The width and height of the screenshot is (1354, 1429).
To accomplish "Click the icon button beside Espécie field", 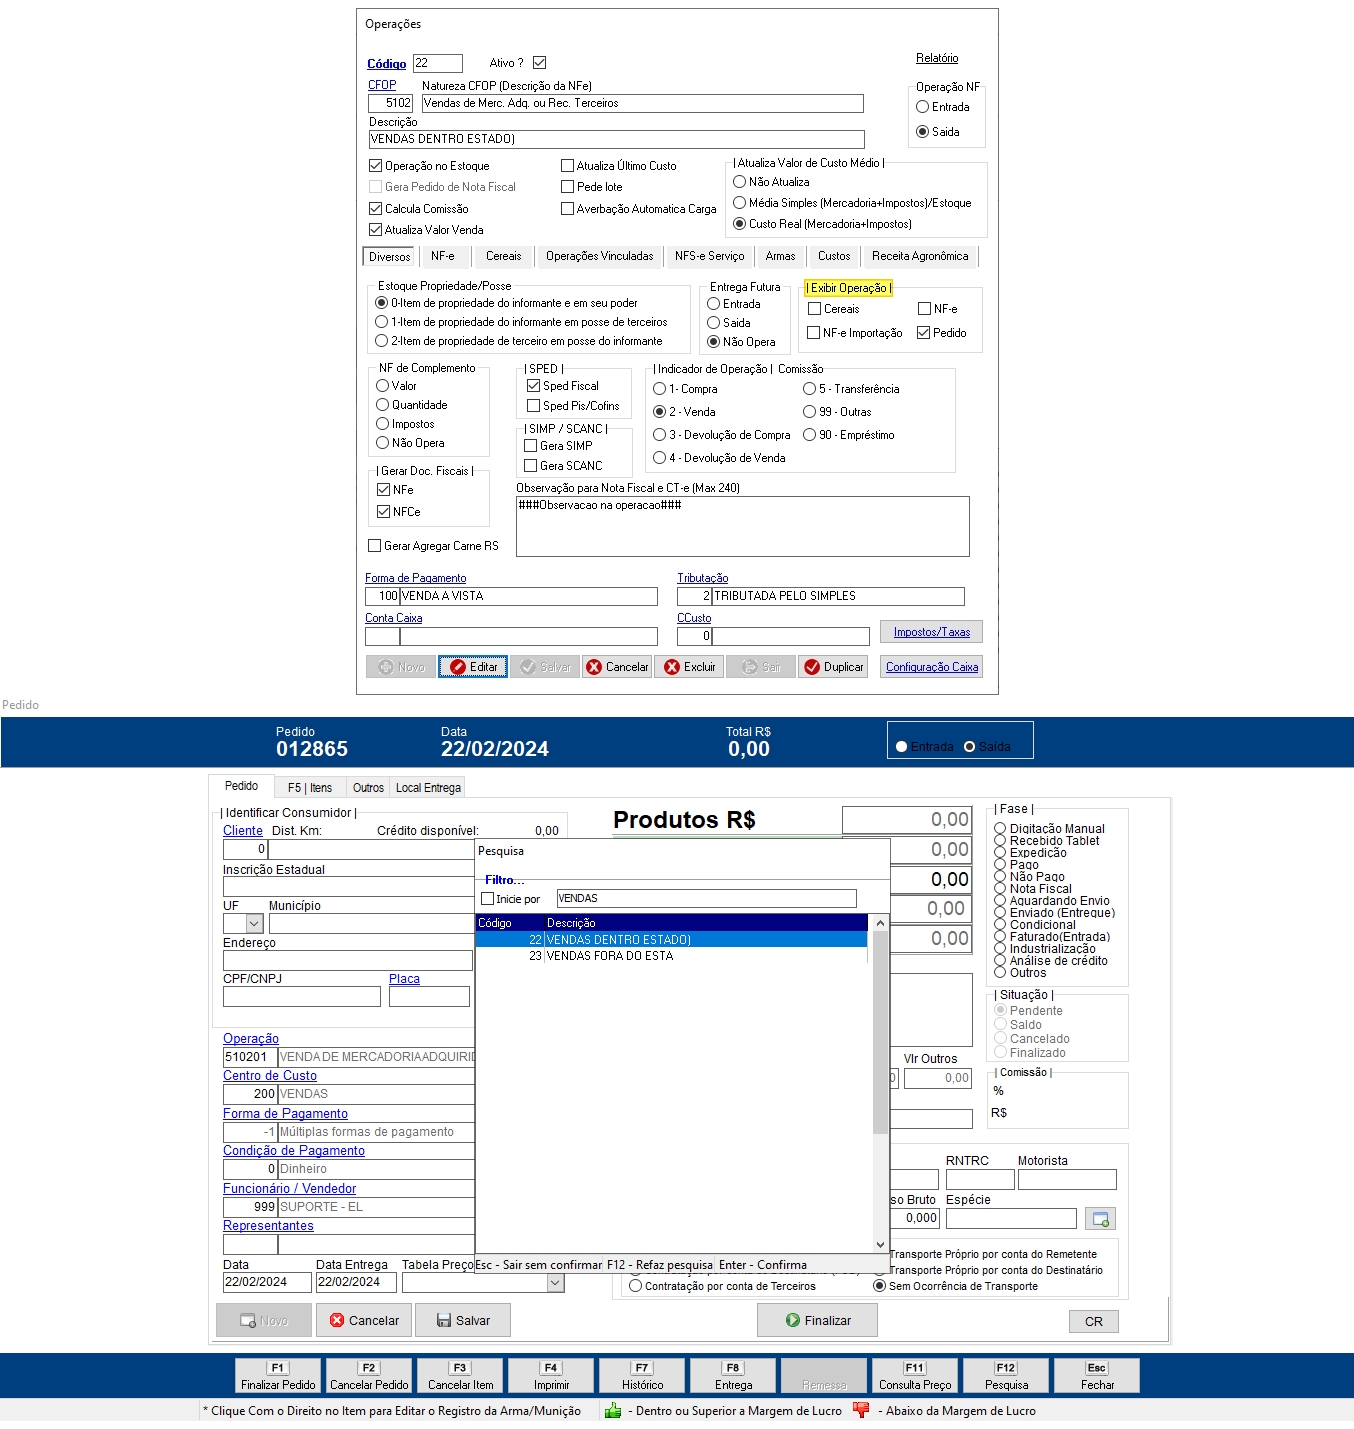I will pyautogui.click(x=1100, y=1219).
